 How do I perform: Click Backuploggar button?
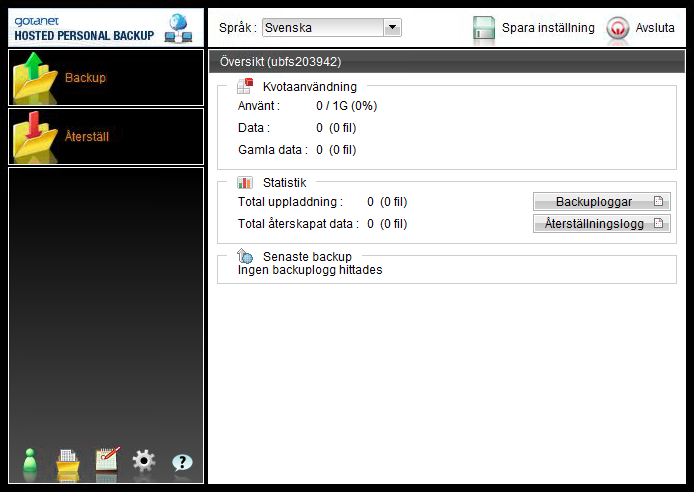tap(601, 201)
